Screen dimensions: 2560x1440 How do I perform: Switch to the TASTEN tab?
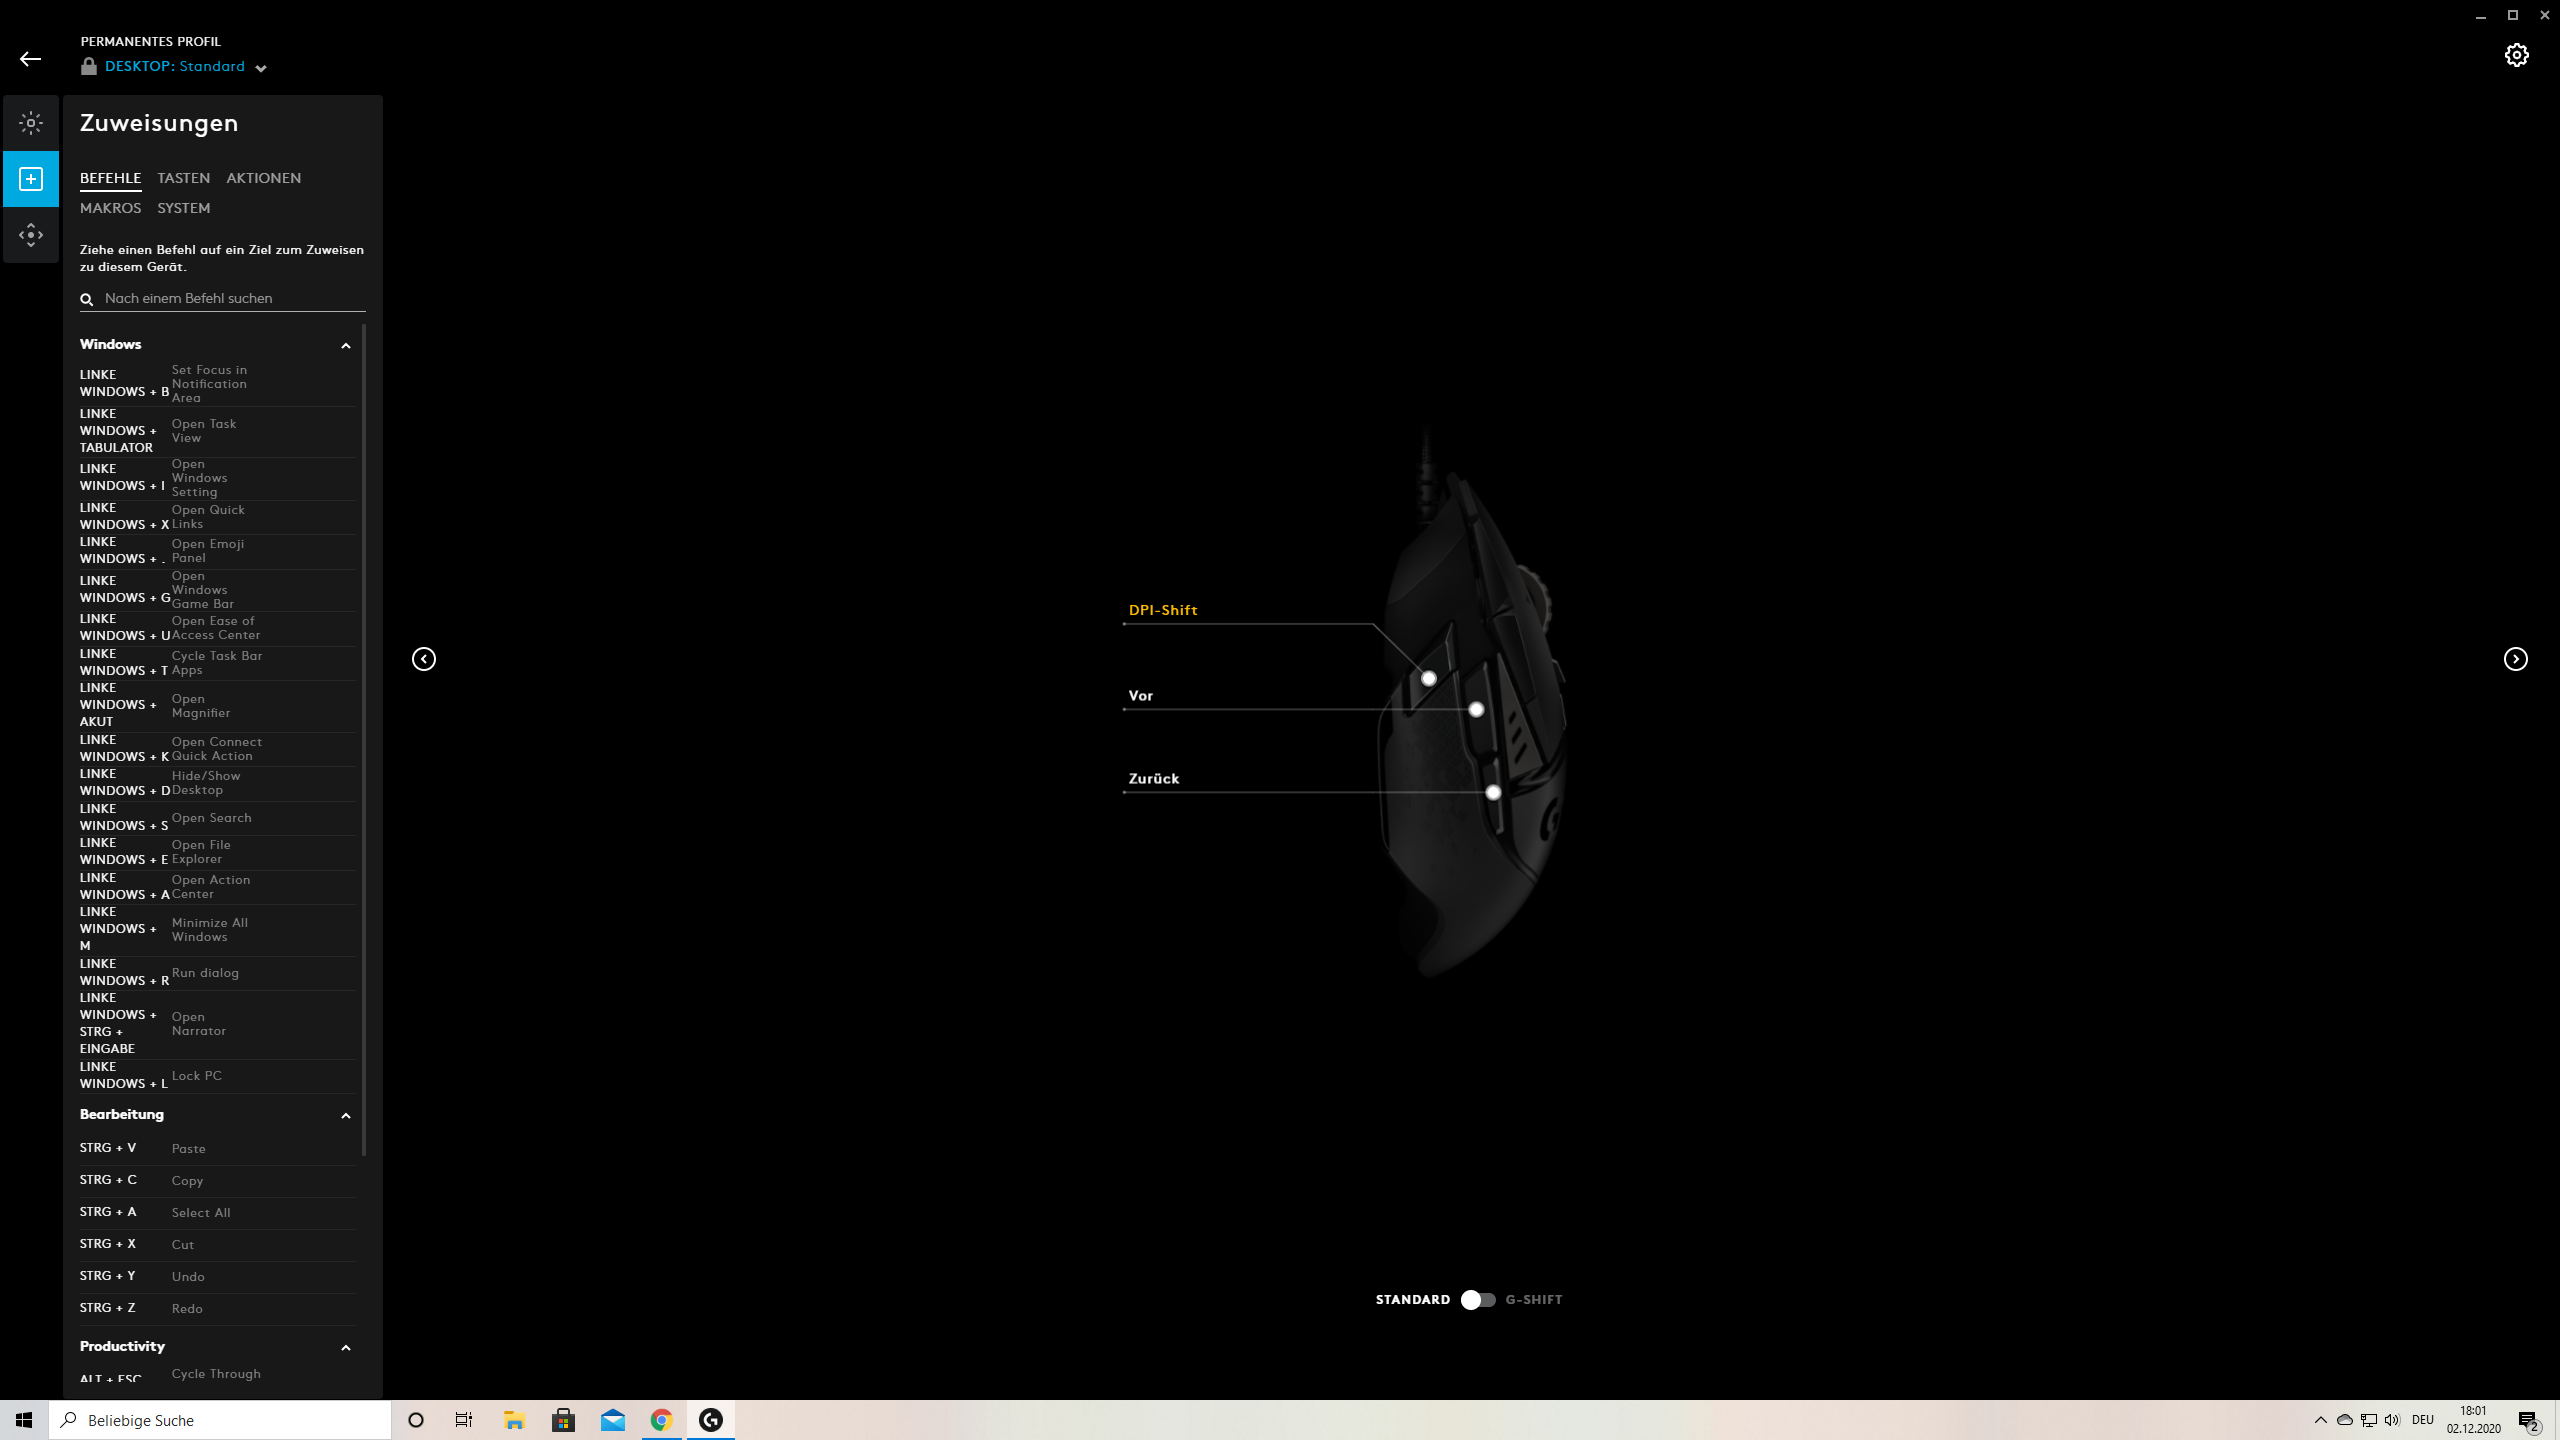click(183, 178)
